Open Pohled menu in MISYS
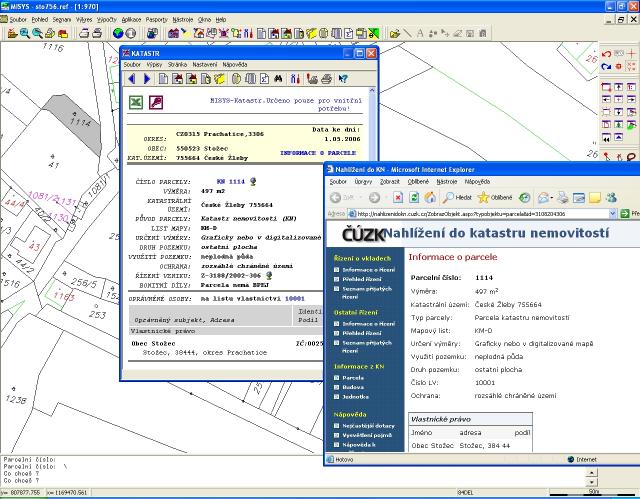This screenshot has width=640, height=499. tap(40, 19)
